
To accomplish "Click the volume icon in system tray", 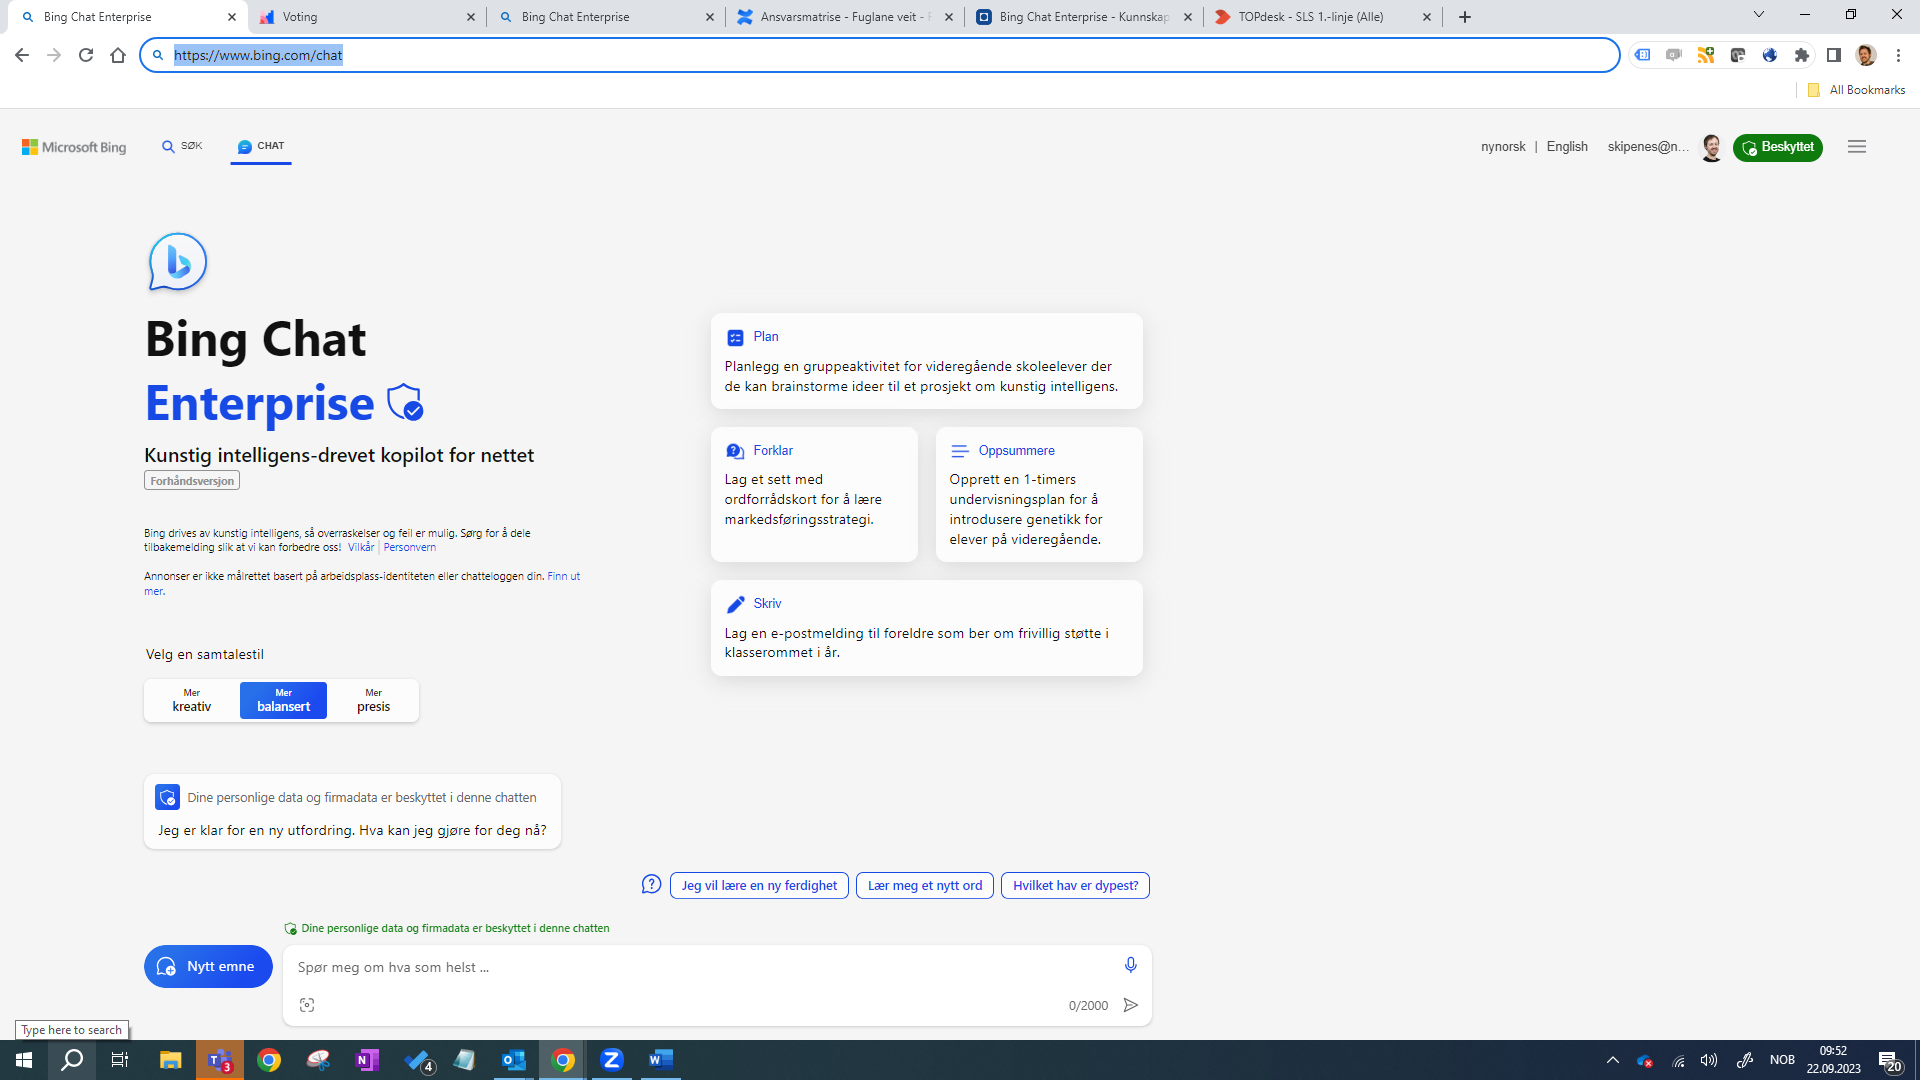I will click(1709, 1060).
